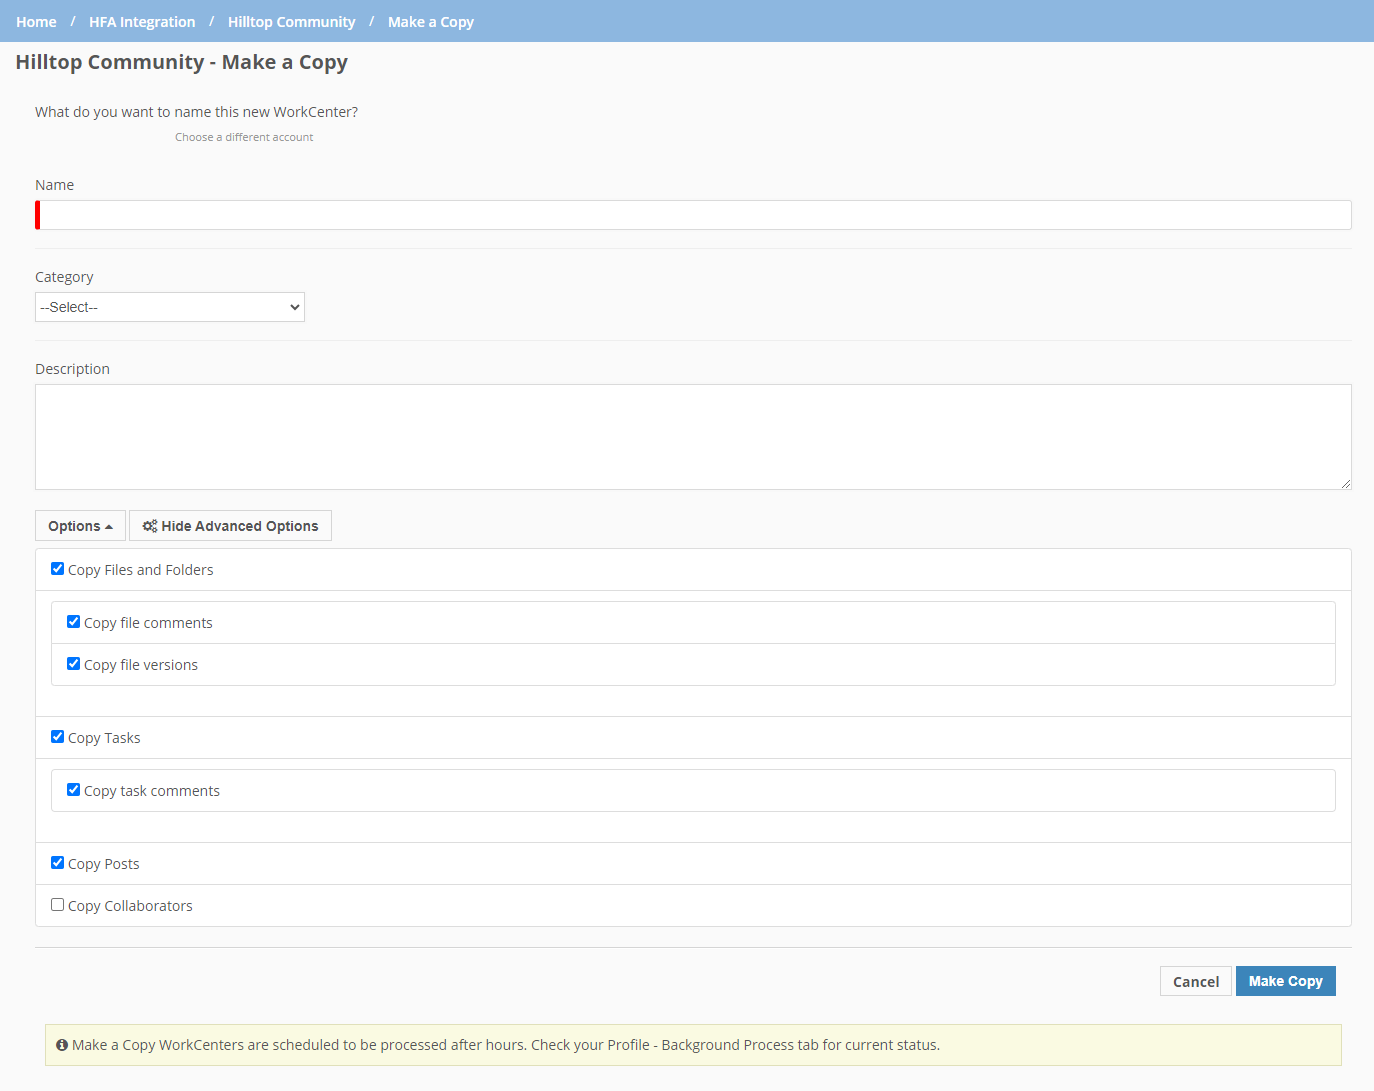1374x1091 pixels.
Task: Click info icon in notice banner
Action: coord(62,1045)
